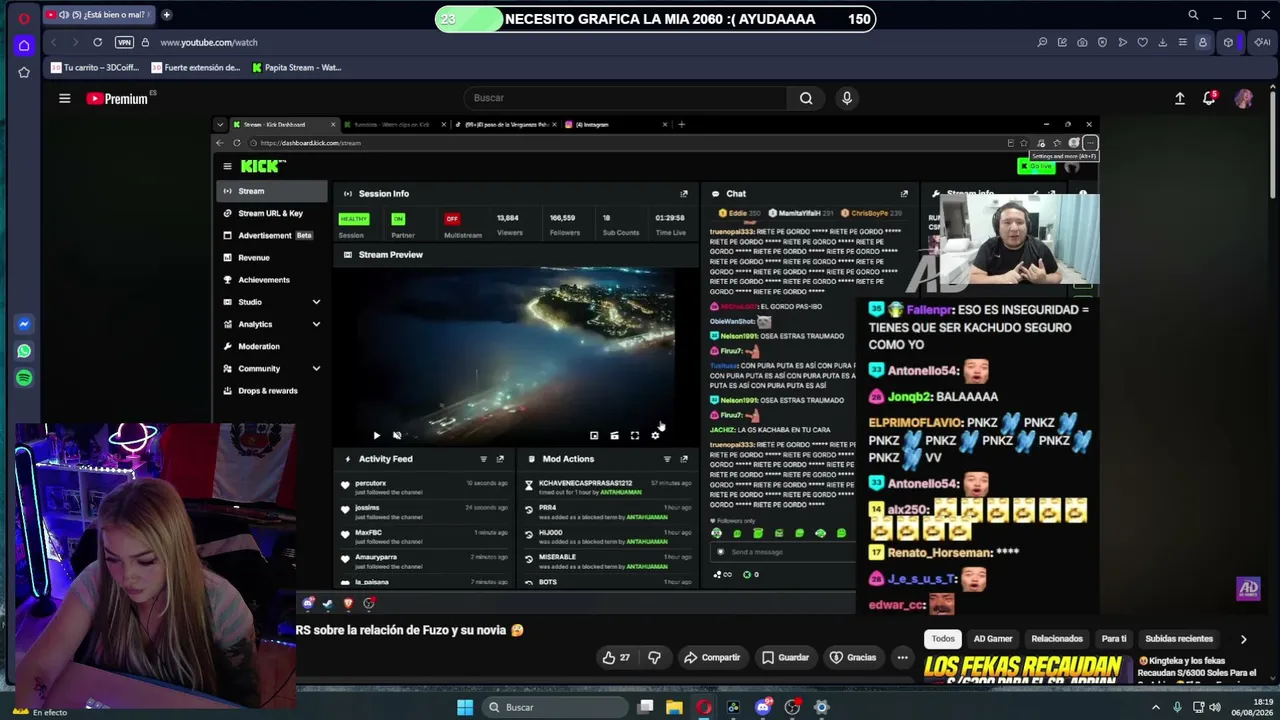Open 'Papita Stream - Wat...' bookmark
Image resolution: width=1280 pixels, height=720 pixels.
point(296,68)
